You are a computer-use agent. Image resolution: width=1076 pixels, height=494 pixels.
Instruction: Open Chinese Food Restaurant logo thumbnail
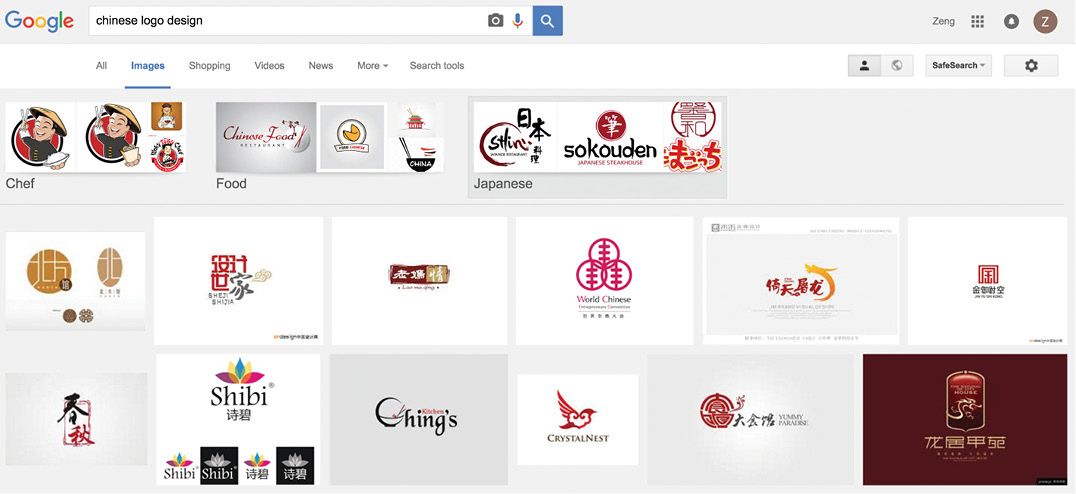266,137
